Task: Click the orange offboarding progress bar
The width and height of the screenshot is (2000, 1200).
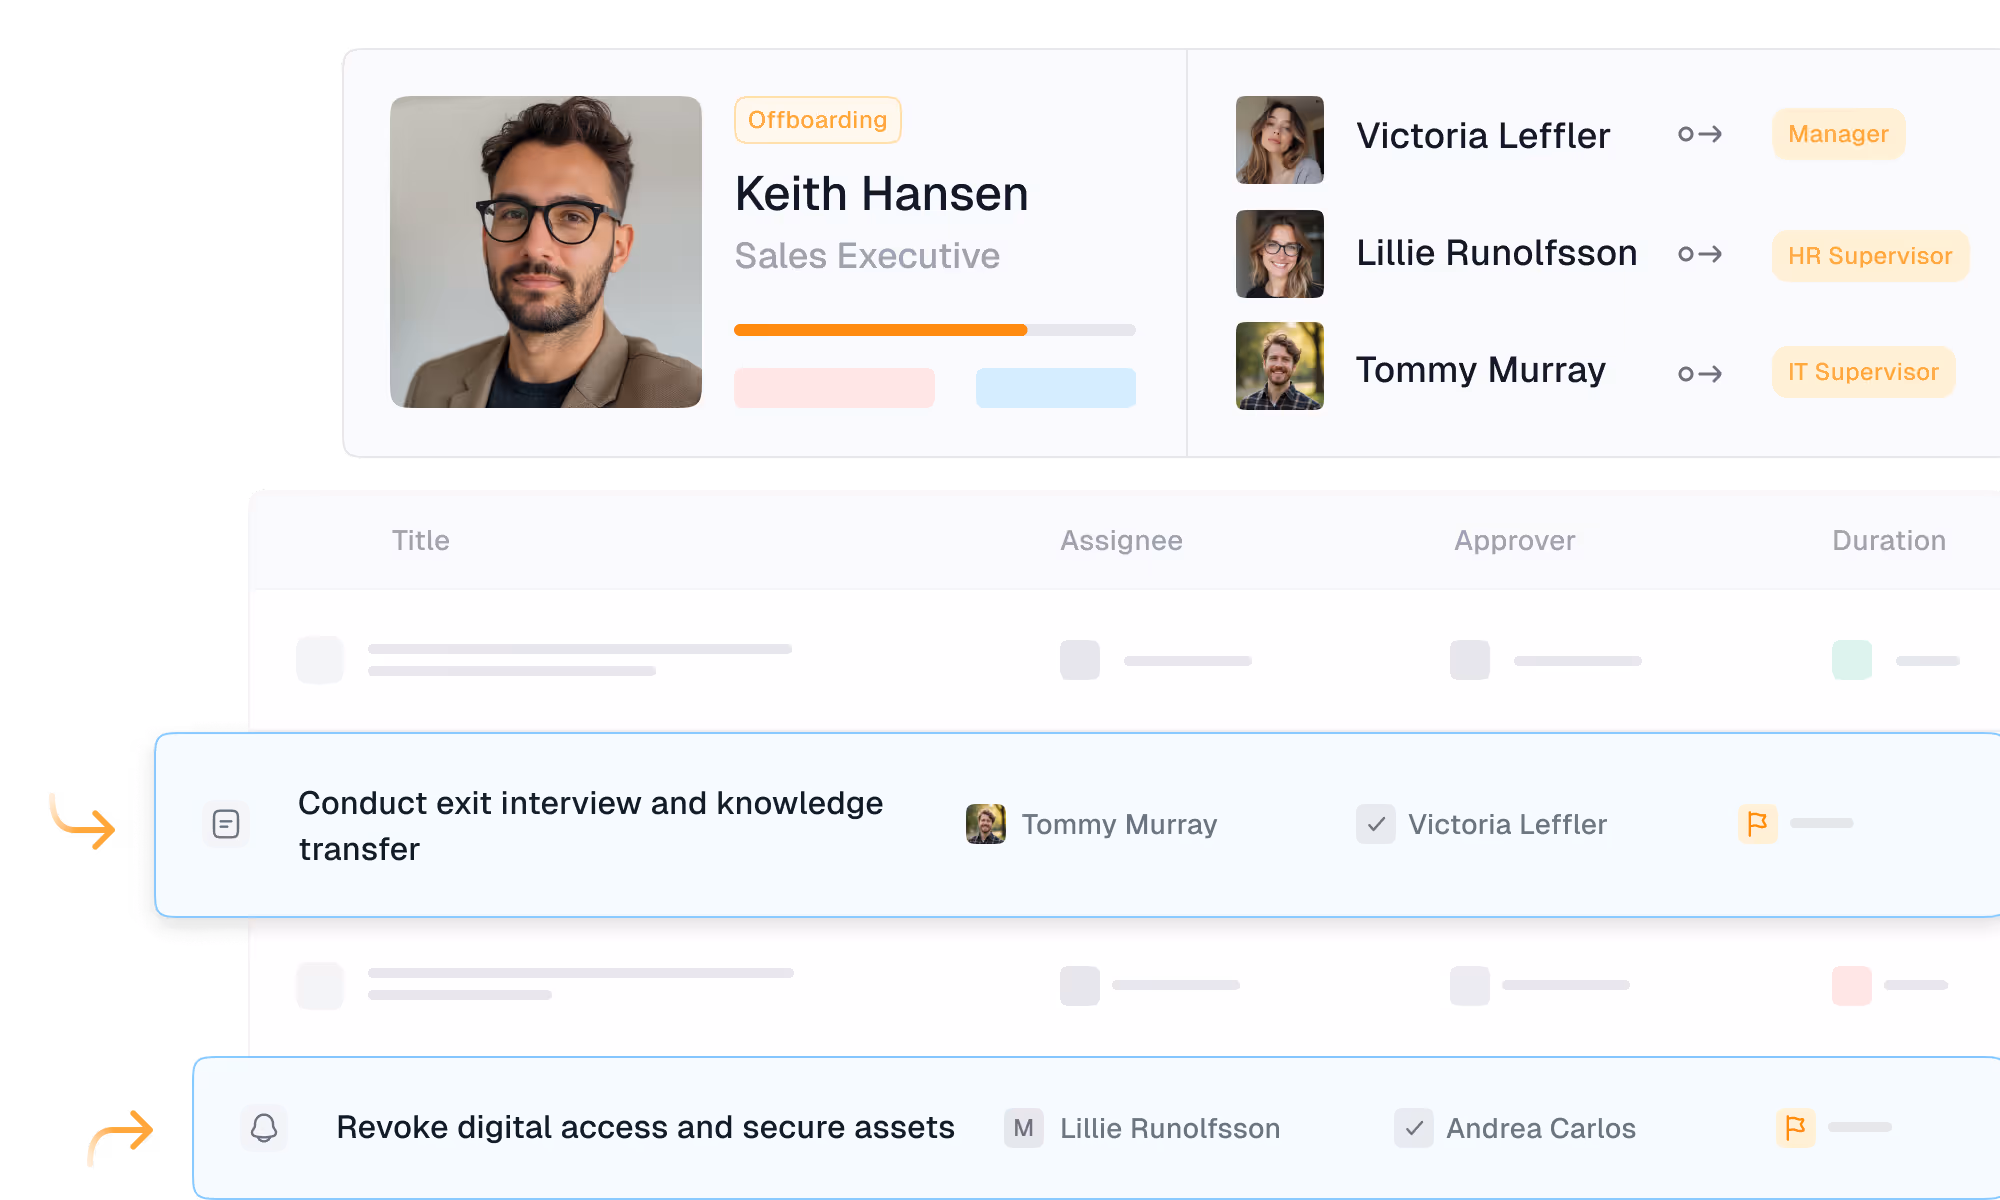Action: 880,330
